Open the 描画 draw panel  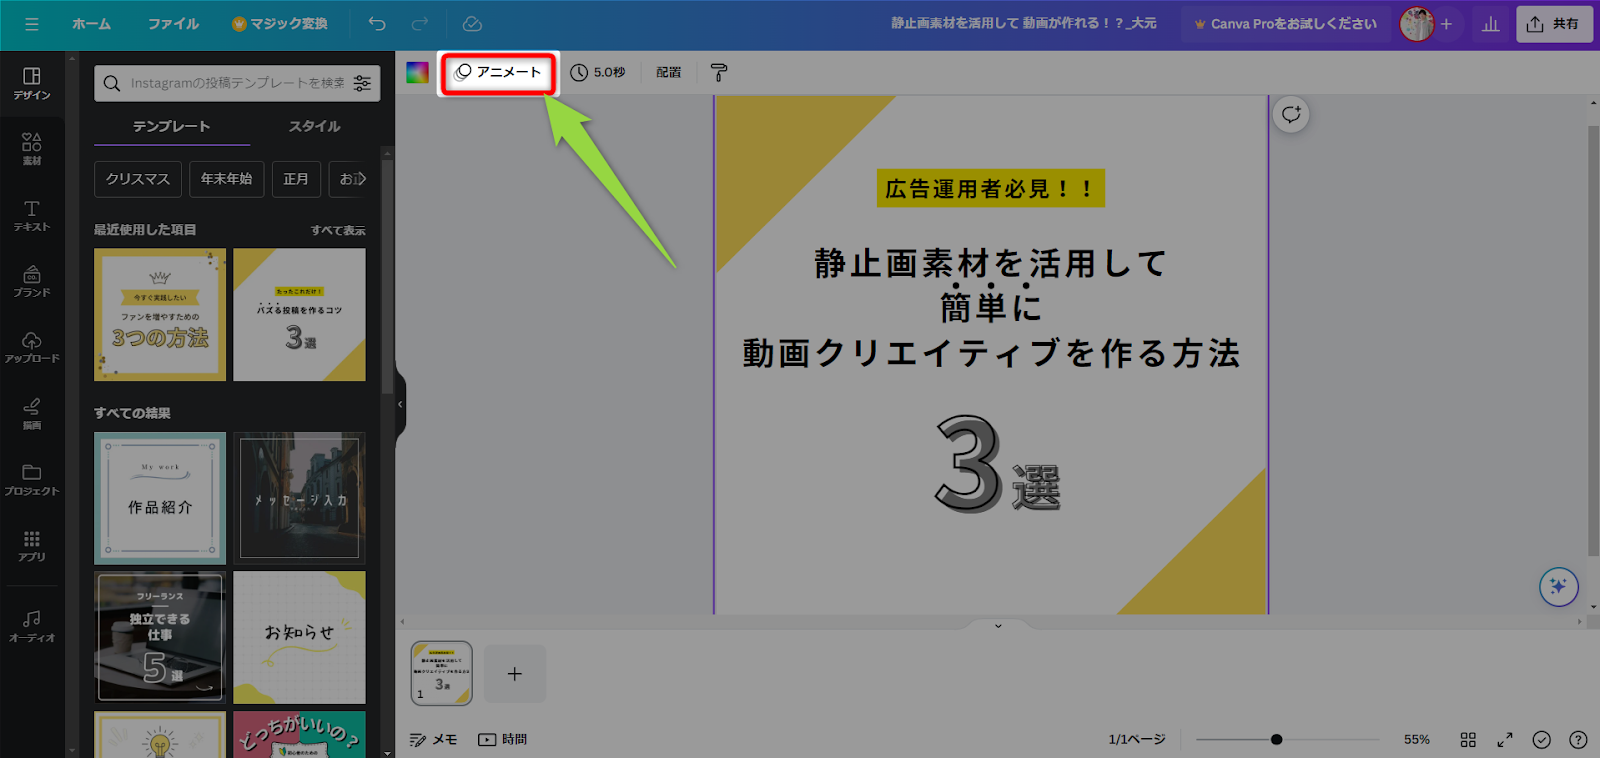[32, 413]
